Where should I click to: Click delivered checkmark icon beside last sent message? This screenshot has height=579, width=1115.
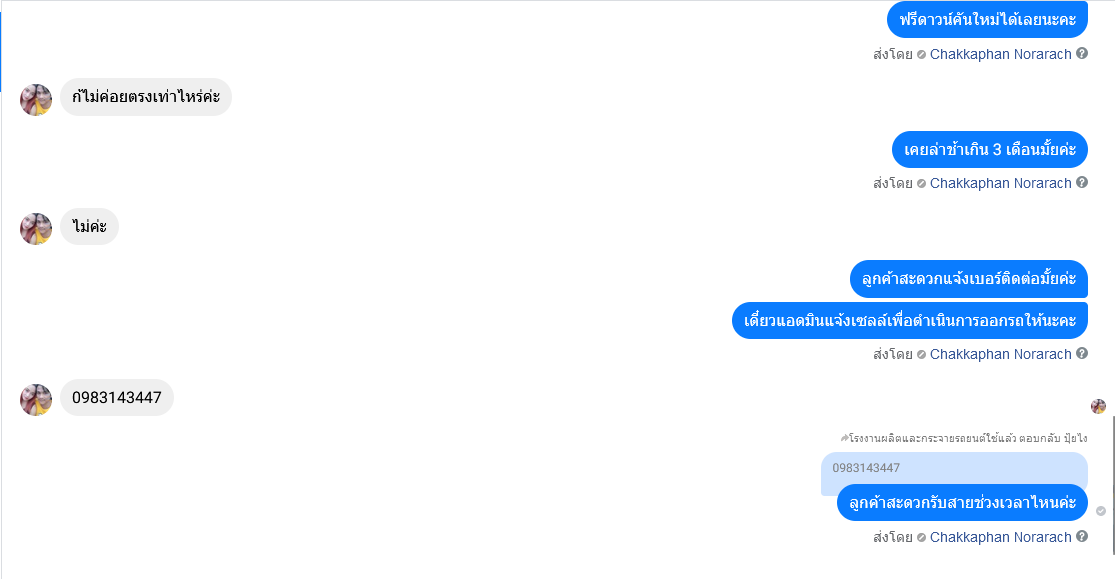tap(1101, 511)
